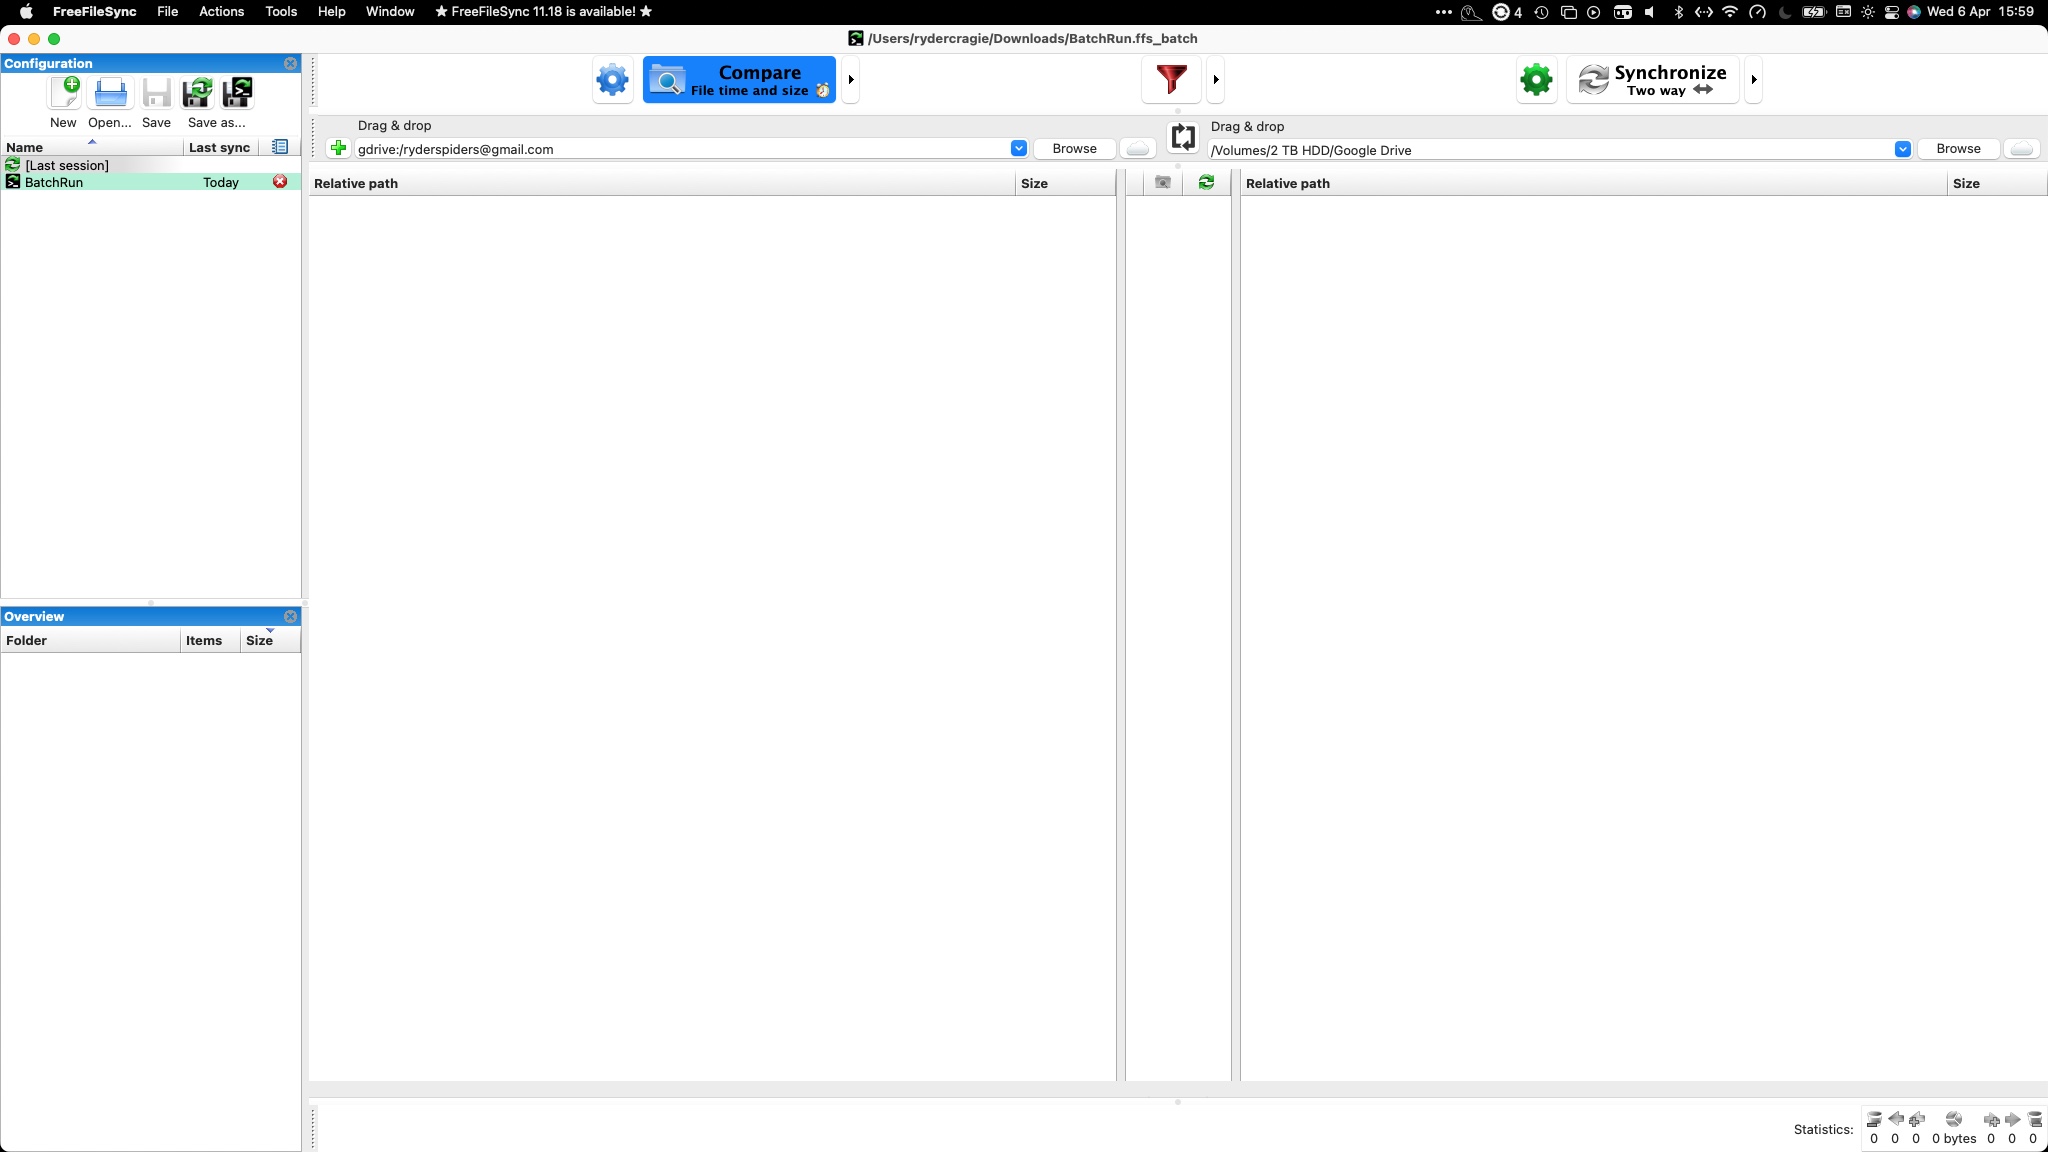Image resolution: width=2048 pixels, height=1152 pixels.
Task: Click Save as GUI job icon
Action: (x=198, y=93)
